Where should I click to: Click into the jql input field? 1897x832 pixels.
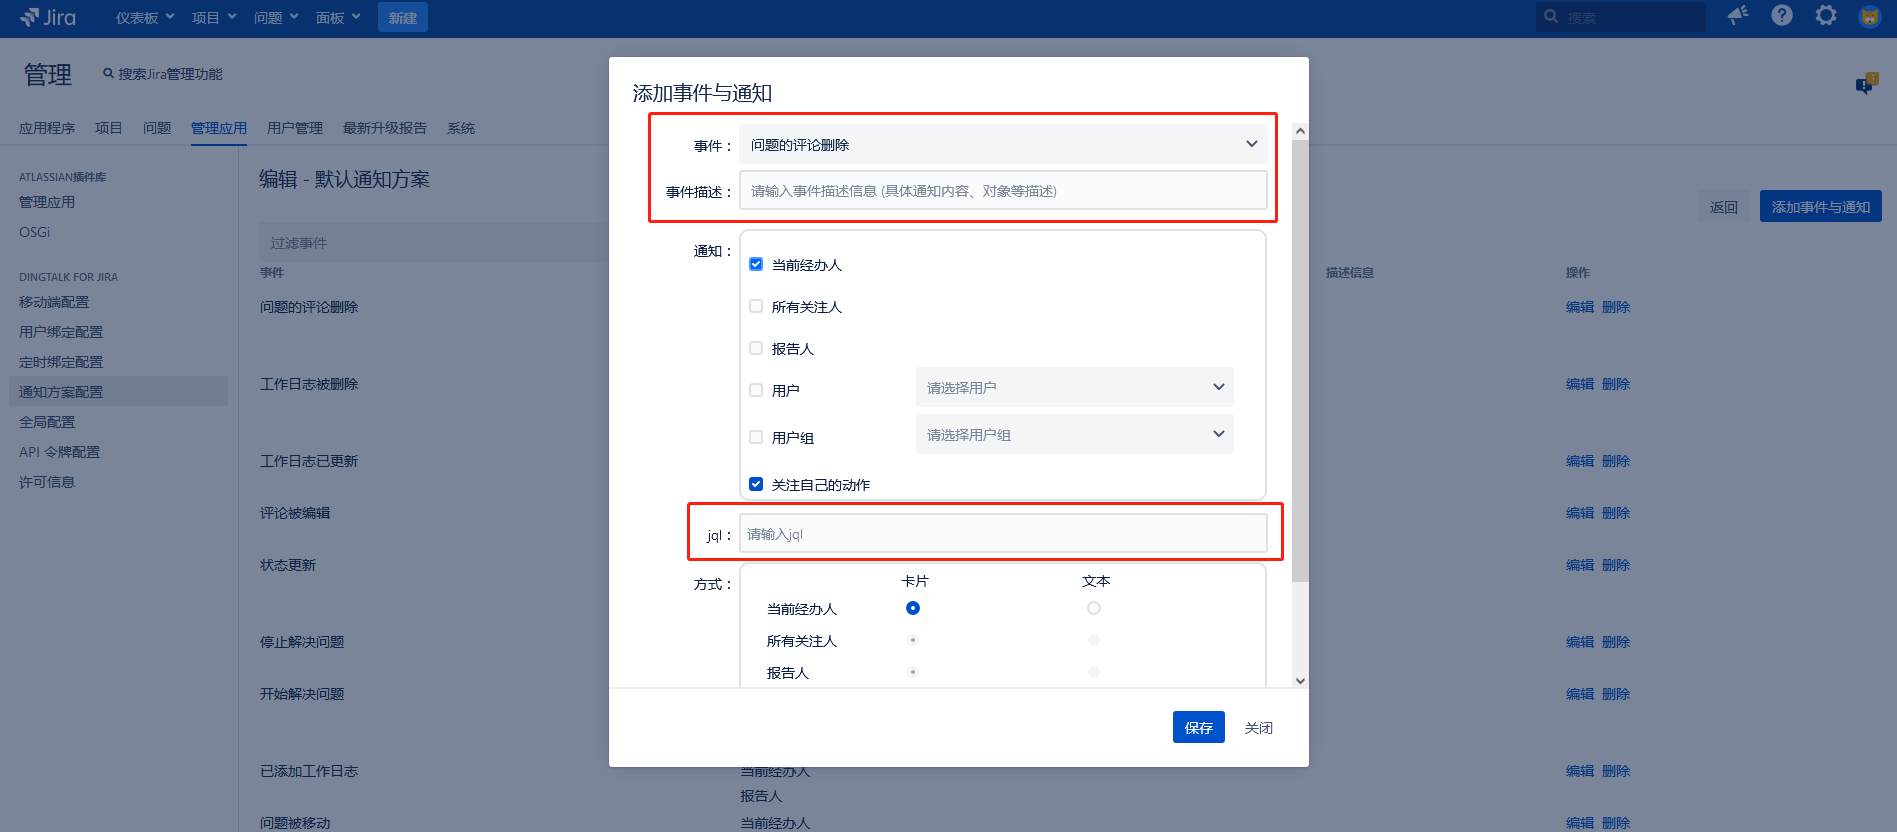1003,534
